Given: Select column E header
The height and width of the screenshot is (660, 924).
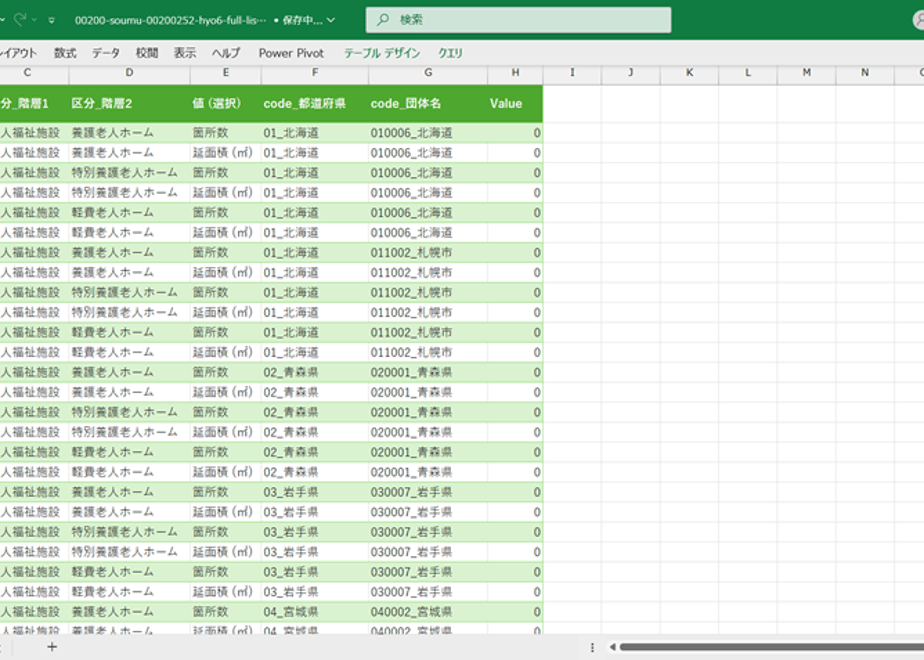Looking at the screenshot, I should (226, 73).
